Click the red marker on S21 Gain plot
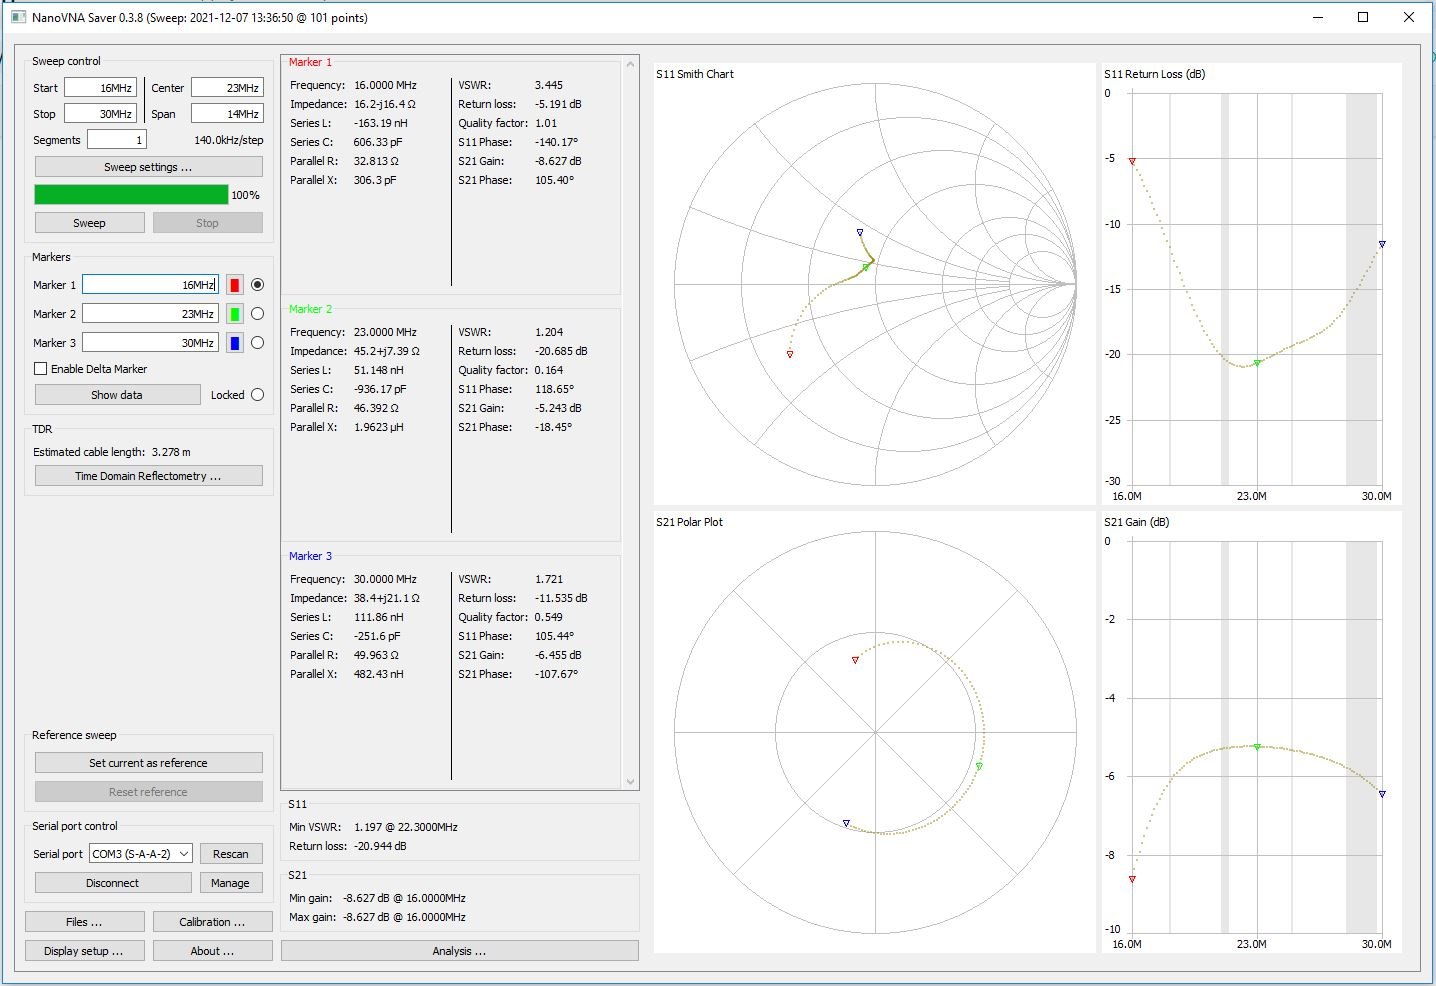 point(1132,879)
